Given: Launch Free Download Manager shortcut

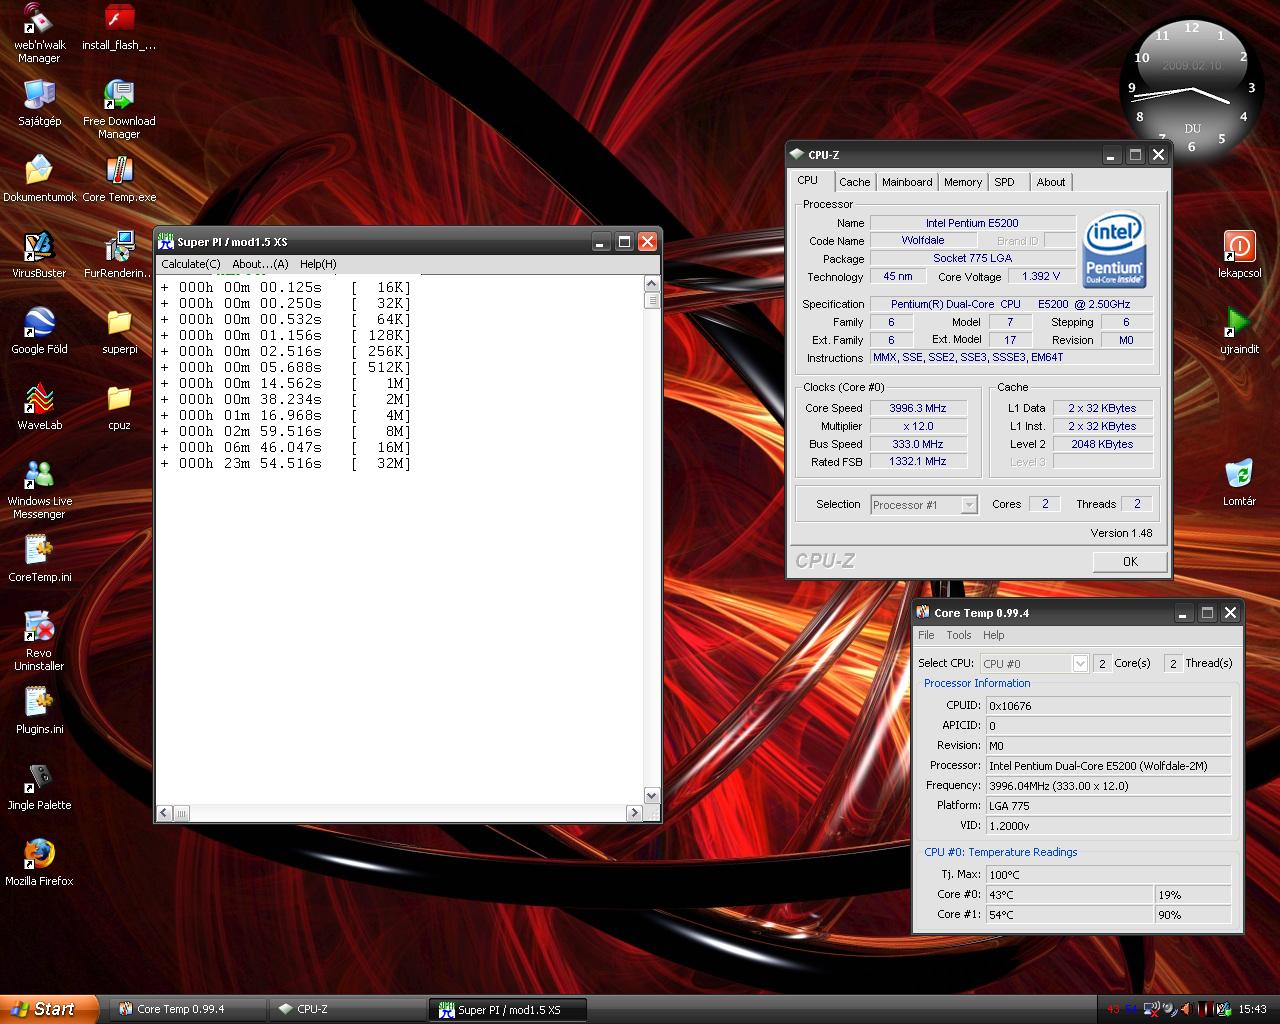Looking at the screenshot, I should coord(119,110).
